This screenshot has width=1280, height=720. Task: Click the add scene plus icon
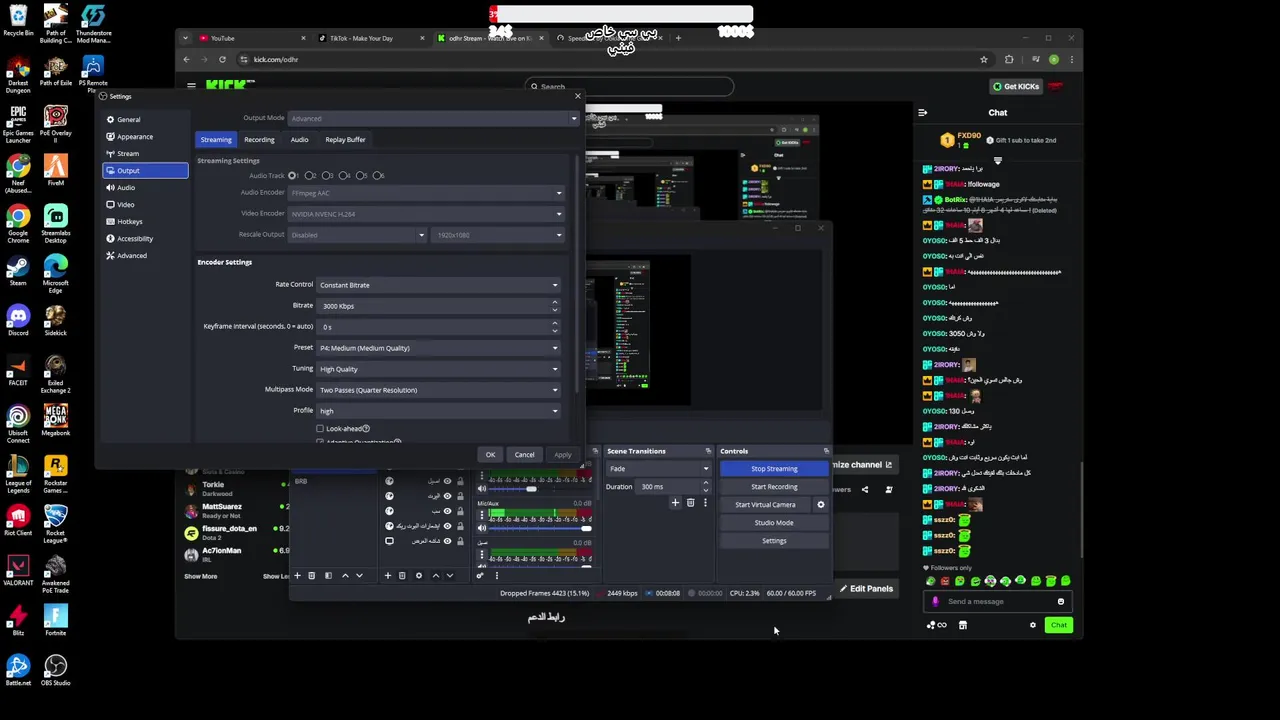297,575
